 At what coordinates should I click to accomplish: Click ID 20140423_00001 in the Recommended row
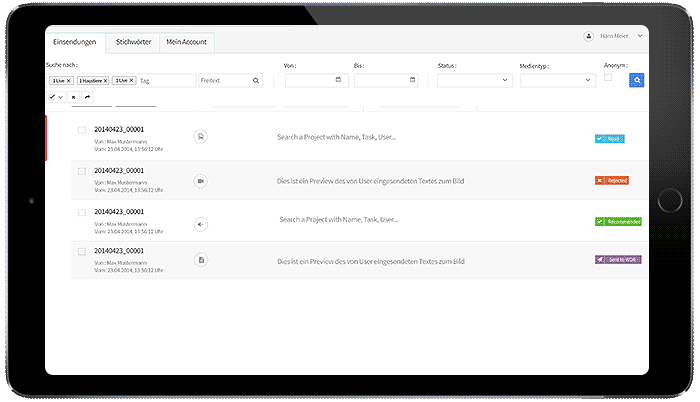(119, 212)
